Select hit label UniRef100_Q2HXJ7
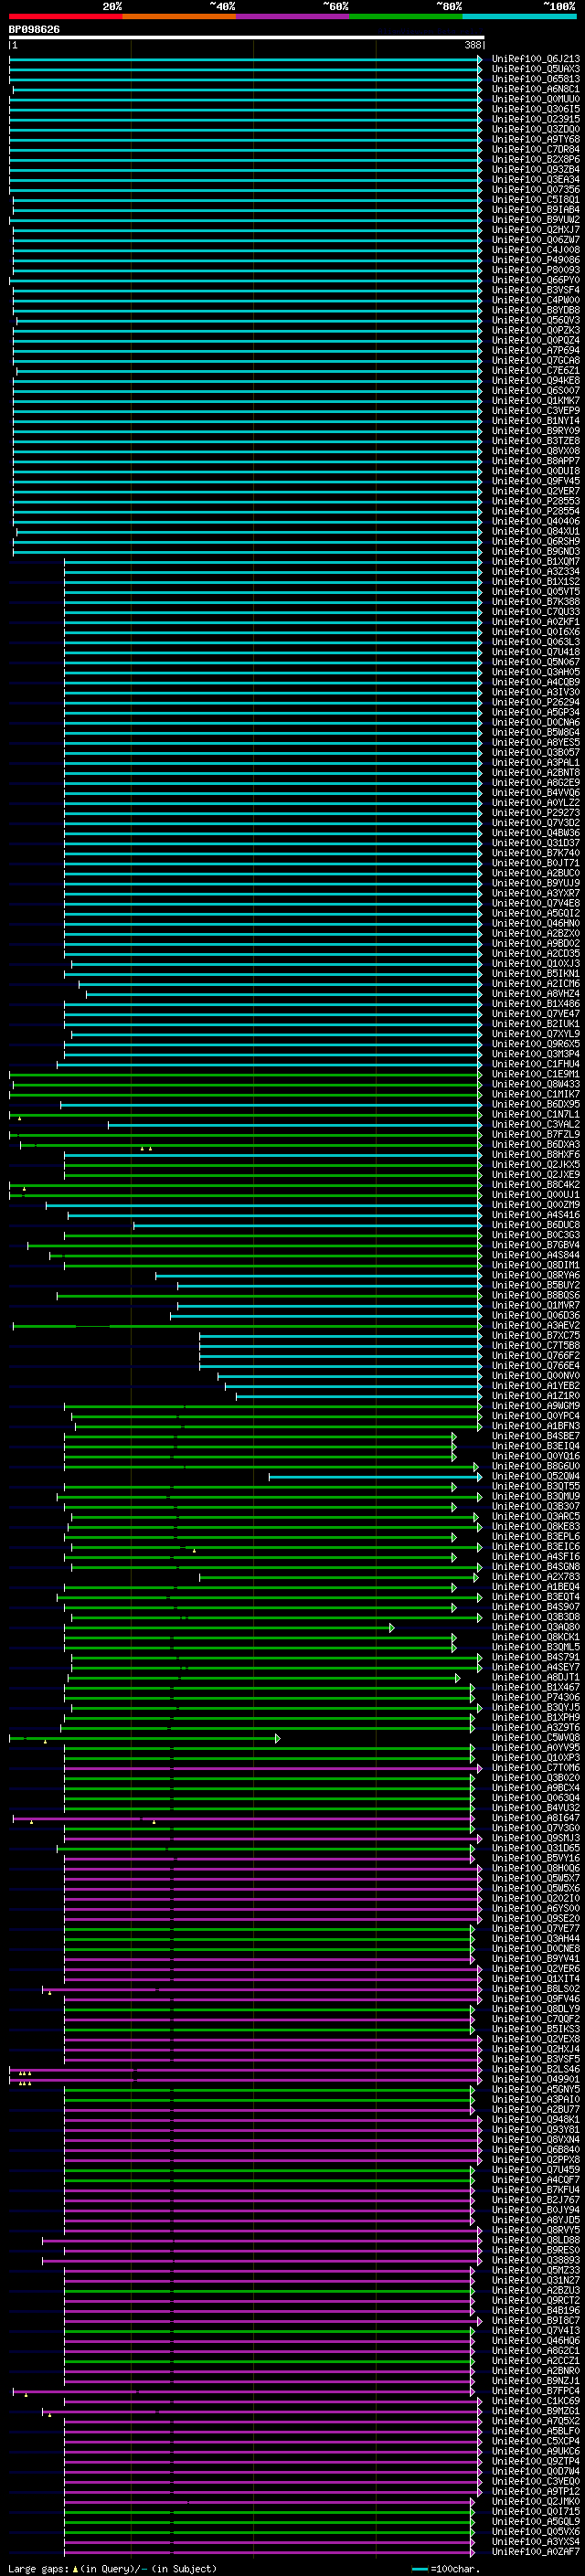The height and width of the screenshot is (2576, 585). pyautogui.click(x=536, y=230)
